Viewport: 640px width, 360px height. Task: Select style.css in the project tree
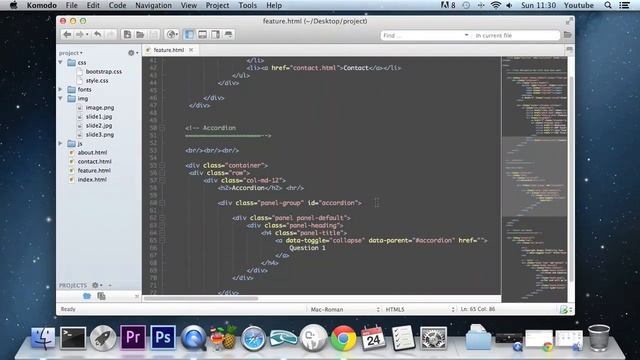pos(97,80)
